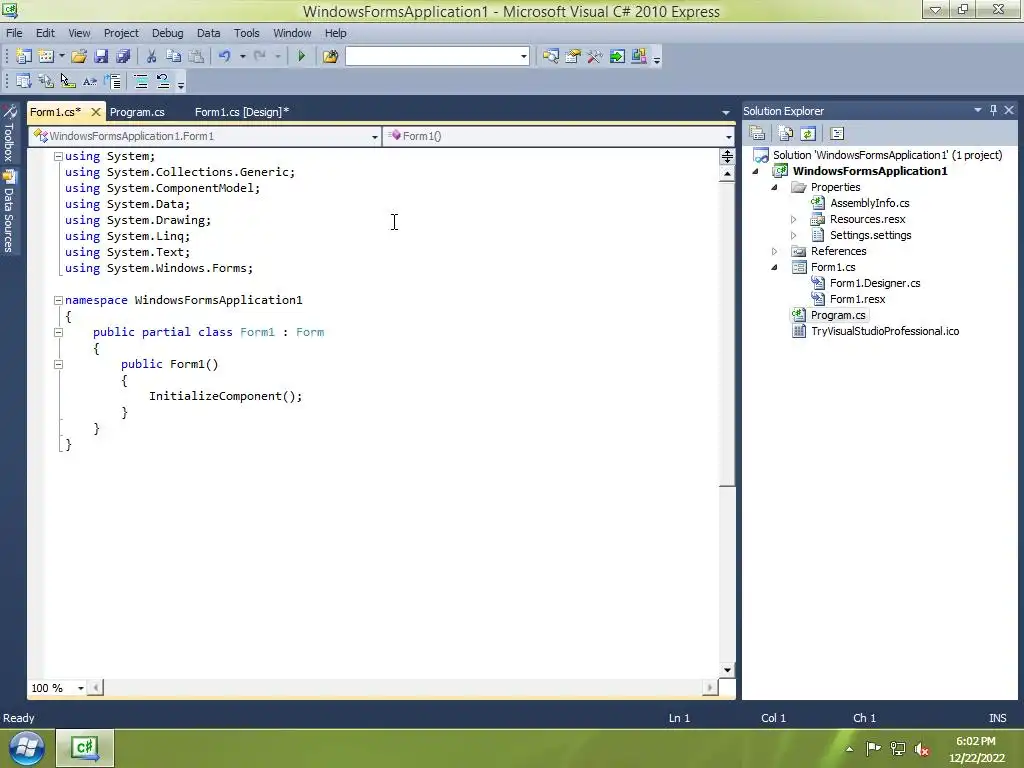Click the Save All icon
1024x768 pixels.
pyautogui.click(x=123, y=57)
